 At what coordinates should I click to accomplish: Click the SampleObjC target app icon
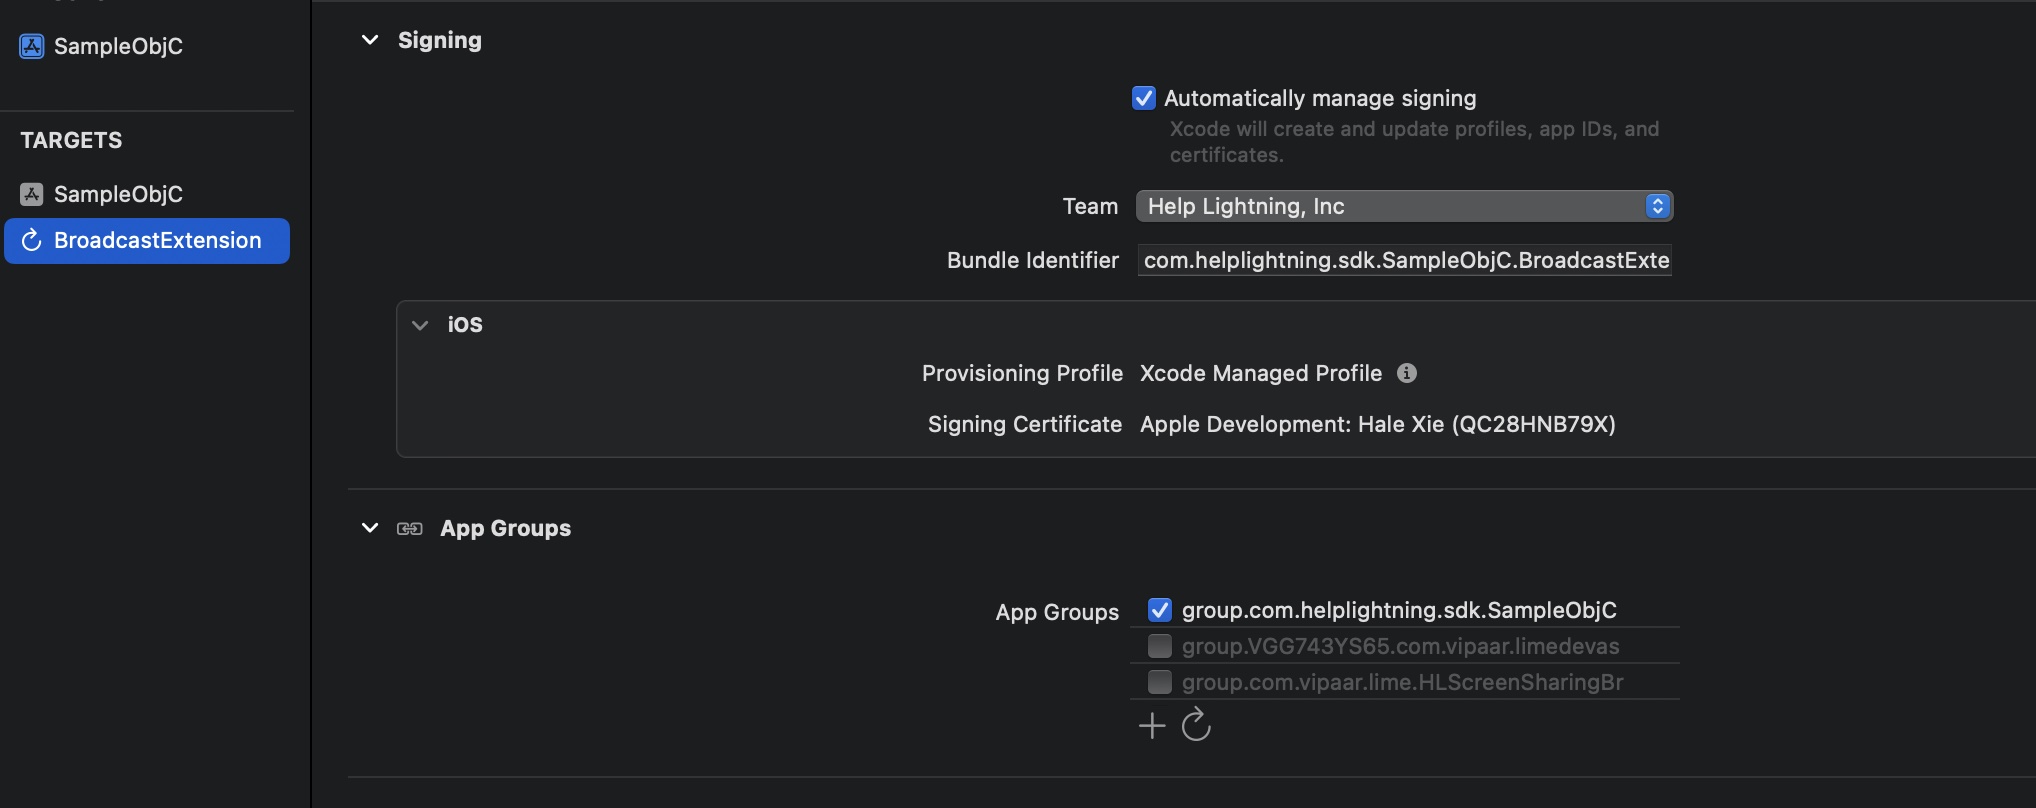coord(32,194)
